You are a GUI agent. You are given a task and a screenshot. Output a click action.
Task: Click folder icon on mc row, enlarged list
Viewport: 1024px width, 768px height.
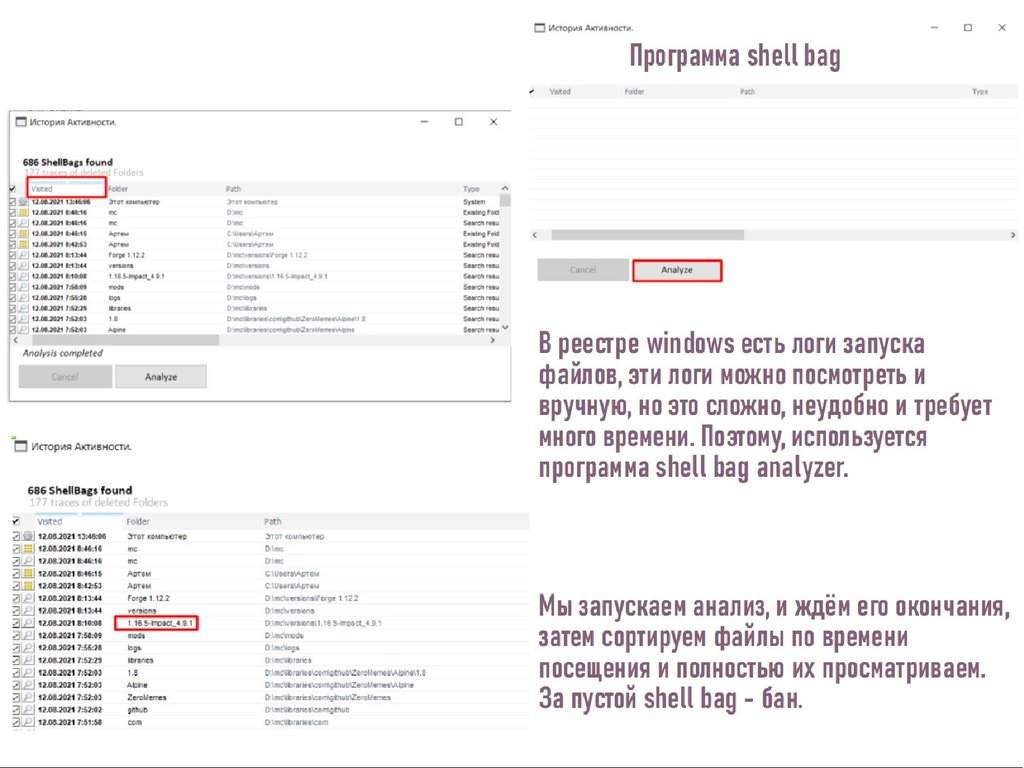(28, 549)
